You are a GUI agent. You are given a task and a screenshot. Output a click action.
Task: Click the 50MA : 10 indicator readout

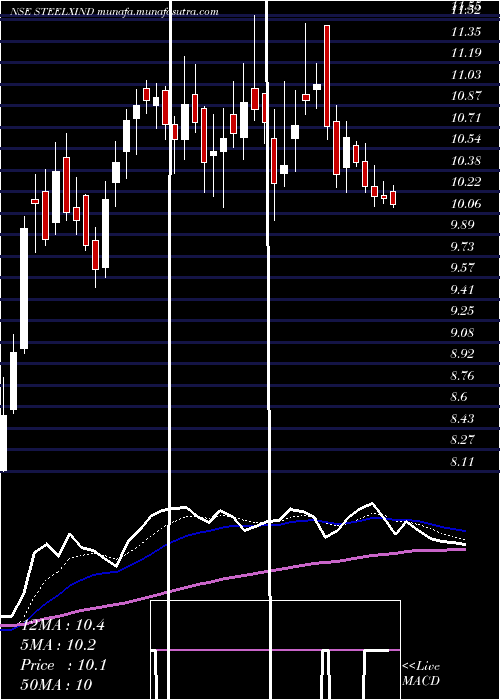click(56, 685)
